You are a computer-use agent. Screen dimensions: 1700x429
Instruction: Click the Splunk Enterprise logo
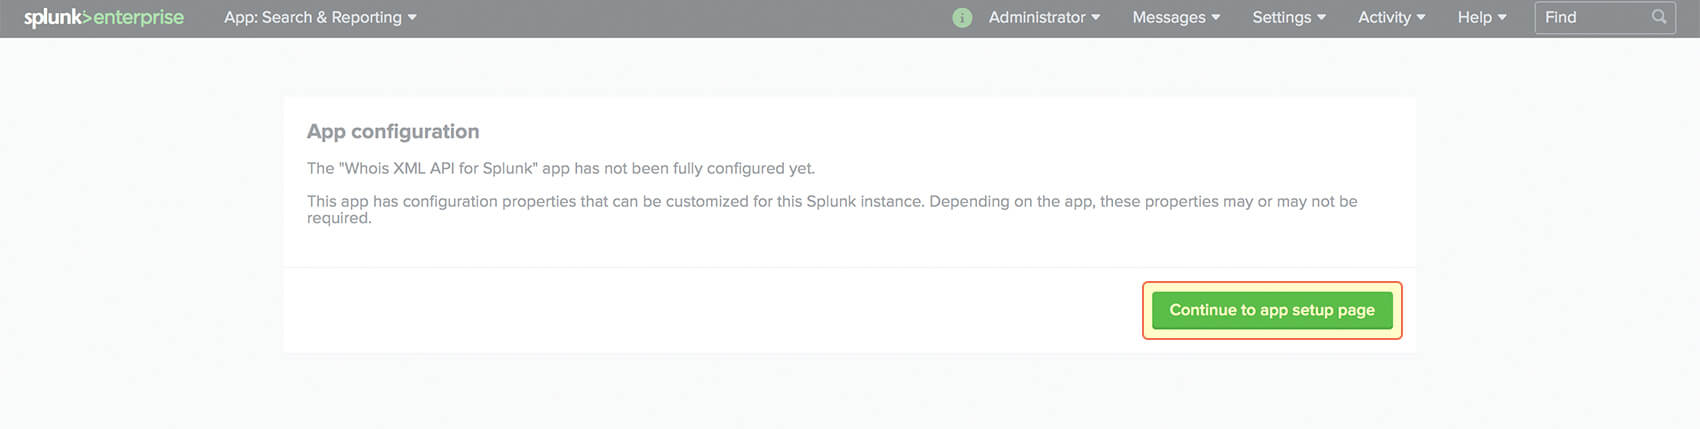click(104, 17)
